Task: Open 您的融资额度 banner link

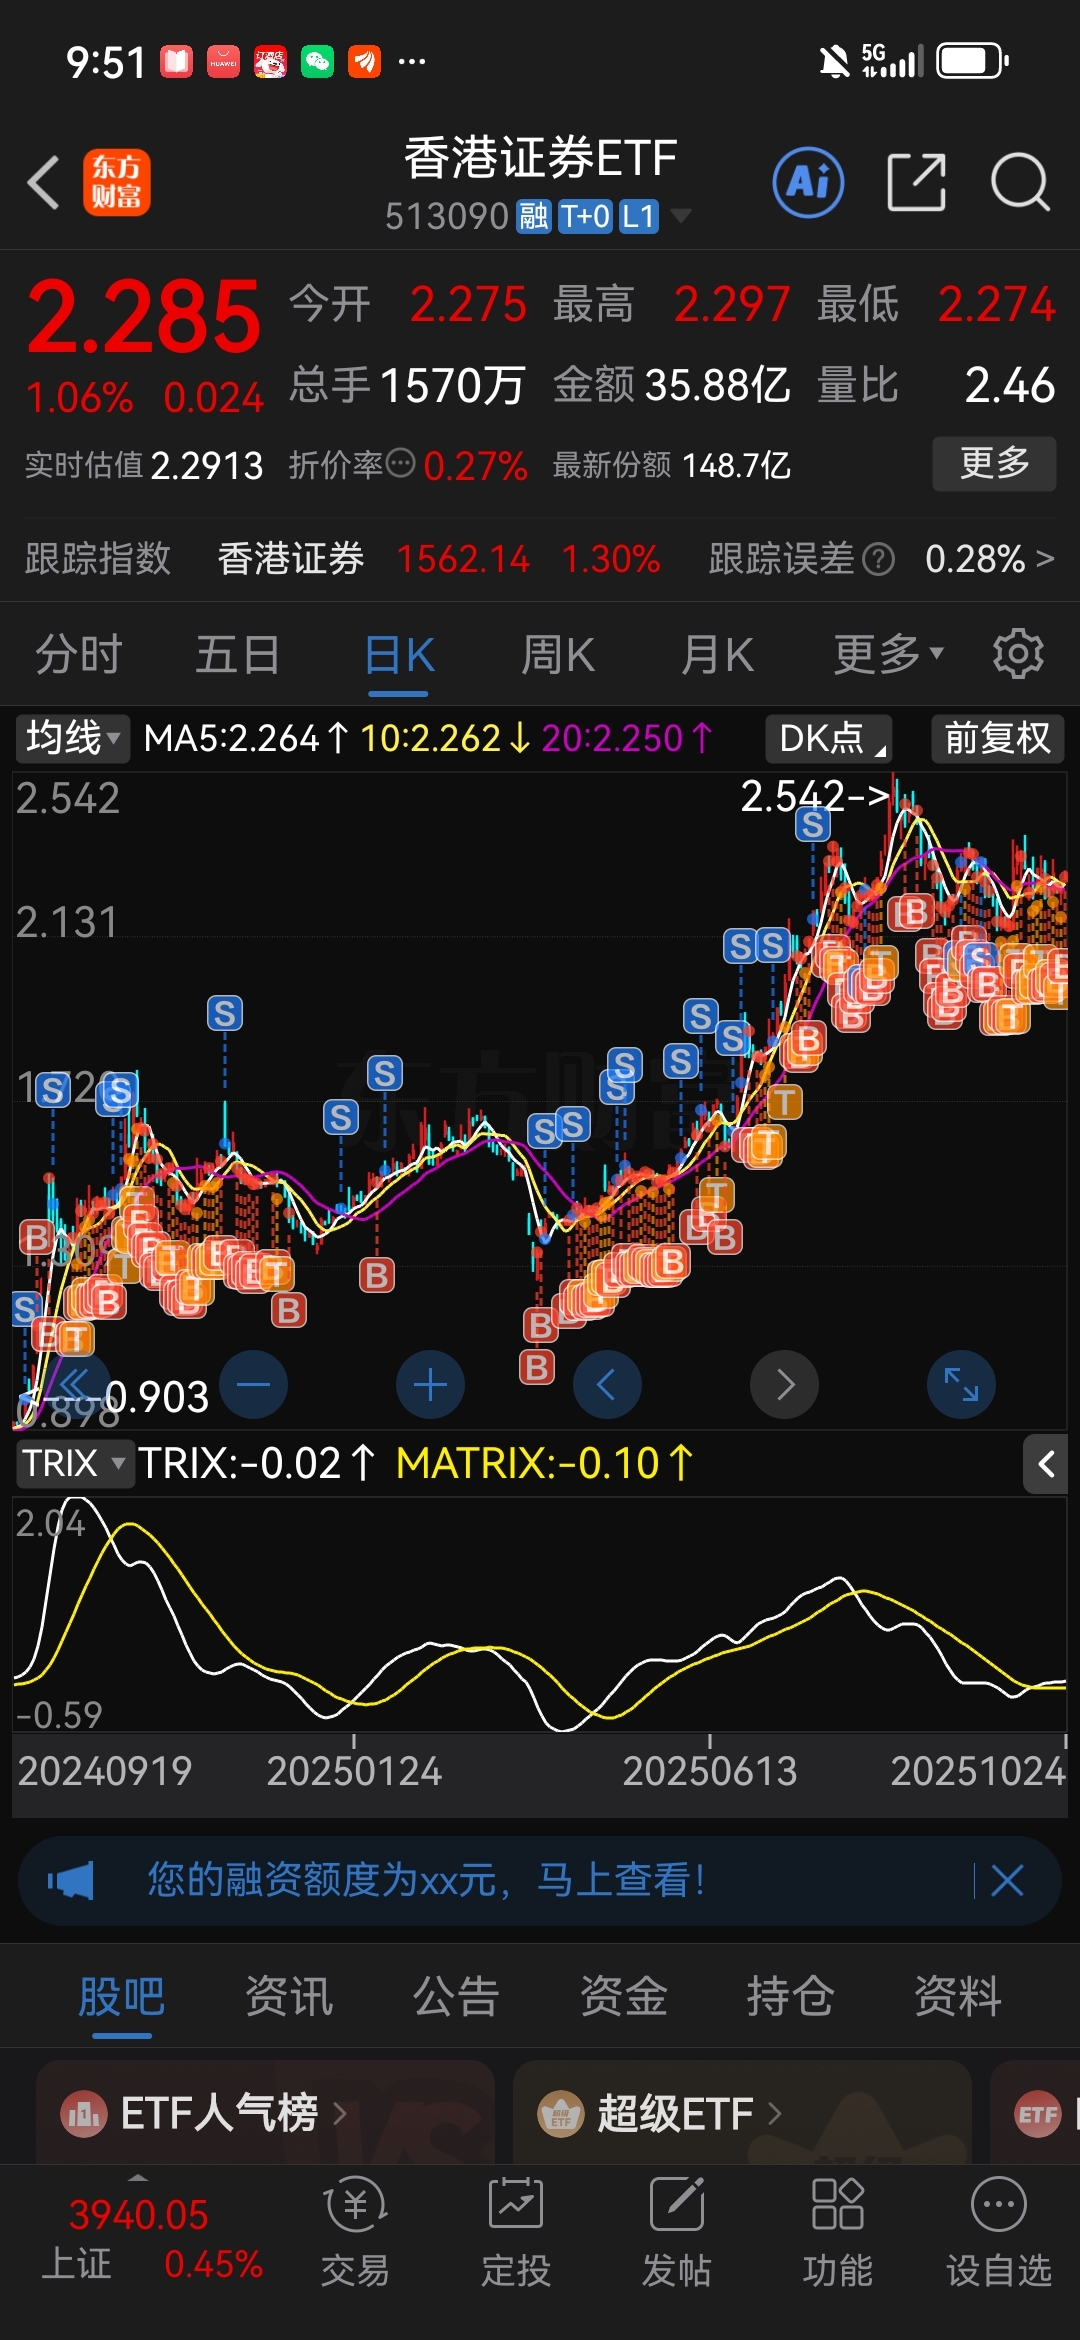Action: [427, 1880]
